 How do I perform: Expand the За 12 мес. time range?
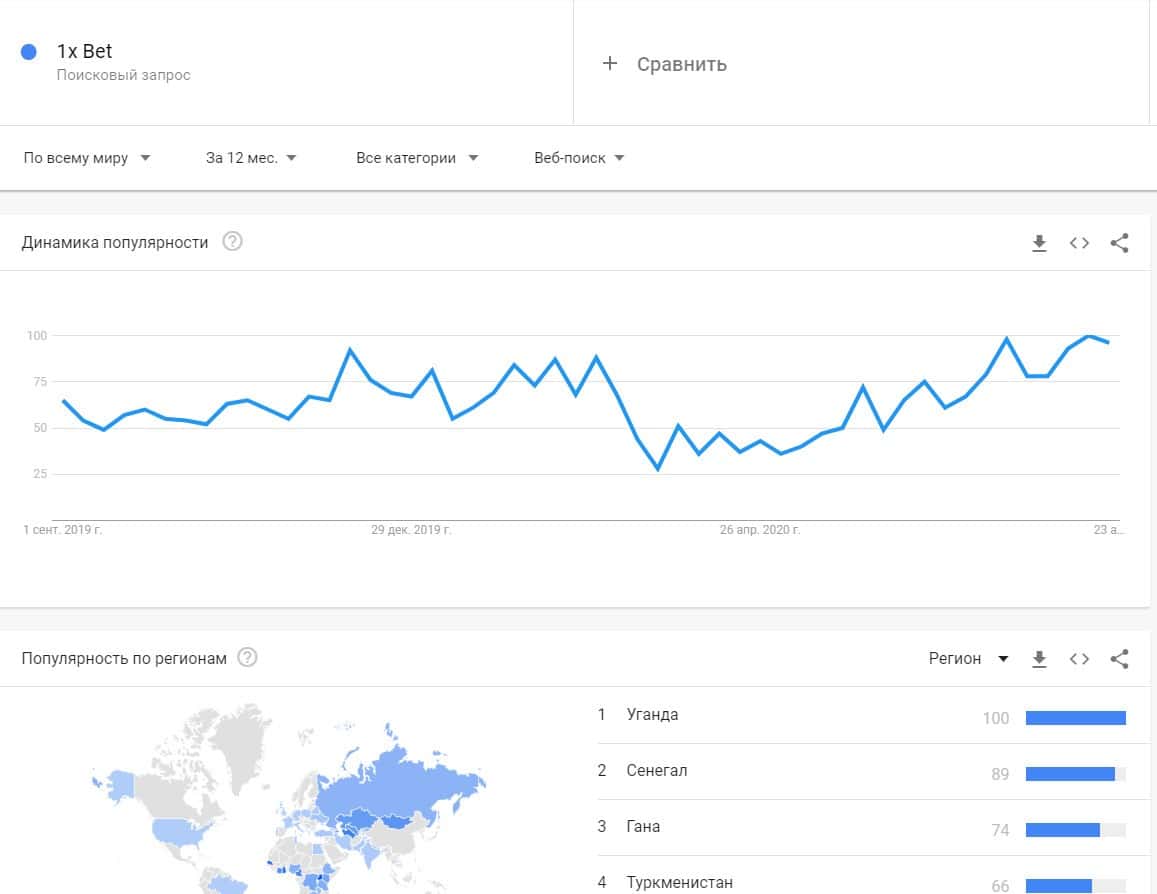[x=251, y=158]
